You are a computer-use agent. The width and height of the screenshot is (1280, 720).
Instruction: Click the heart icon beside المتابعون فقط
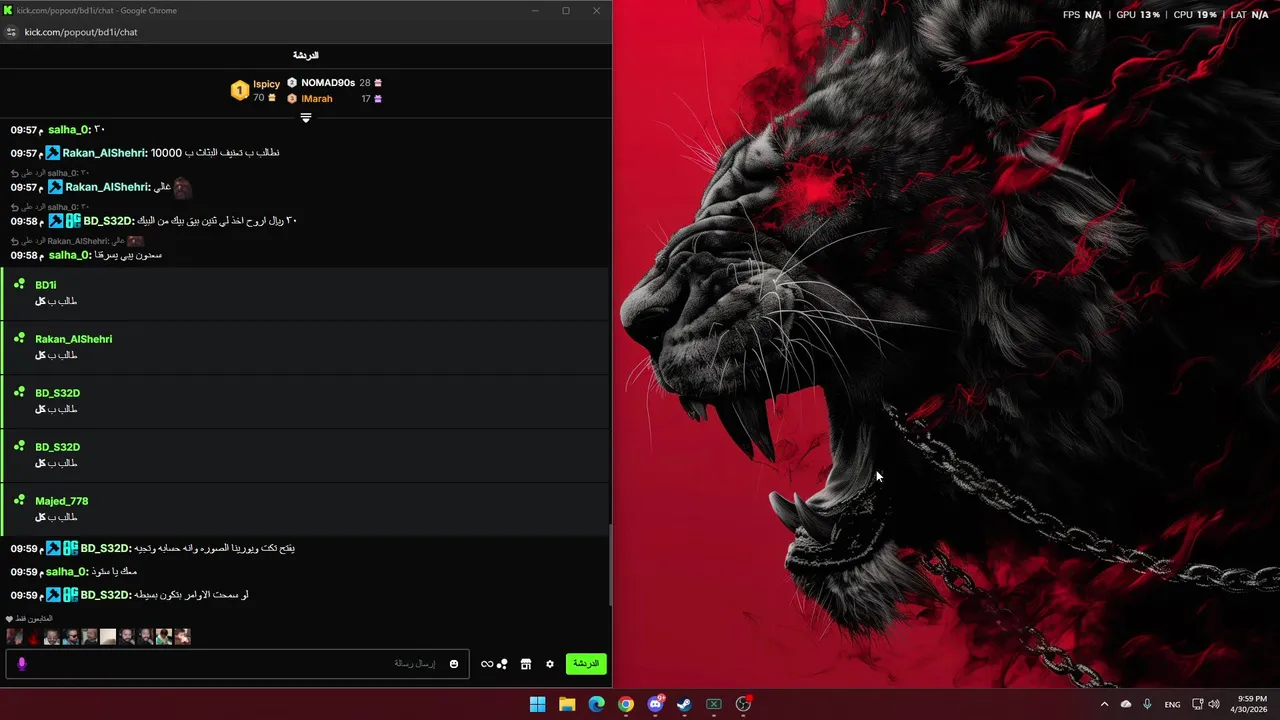tap(10, 619)
